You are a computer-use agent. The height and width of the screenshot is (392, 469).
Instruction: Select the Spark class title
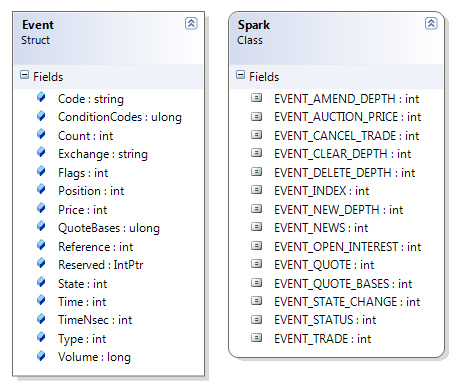point(254,25)
